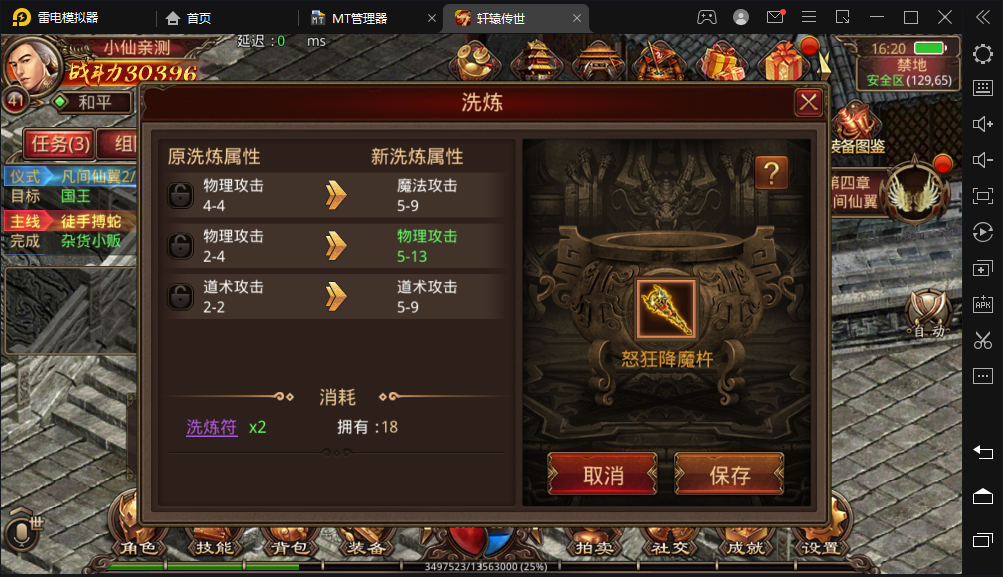Open the 和平 attack mode selector
The image size is (1003, 577).
tap(94, 102)
